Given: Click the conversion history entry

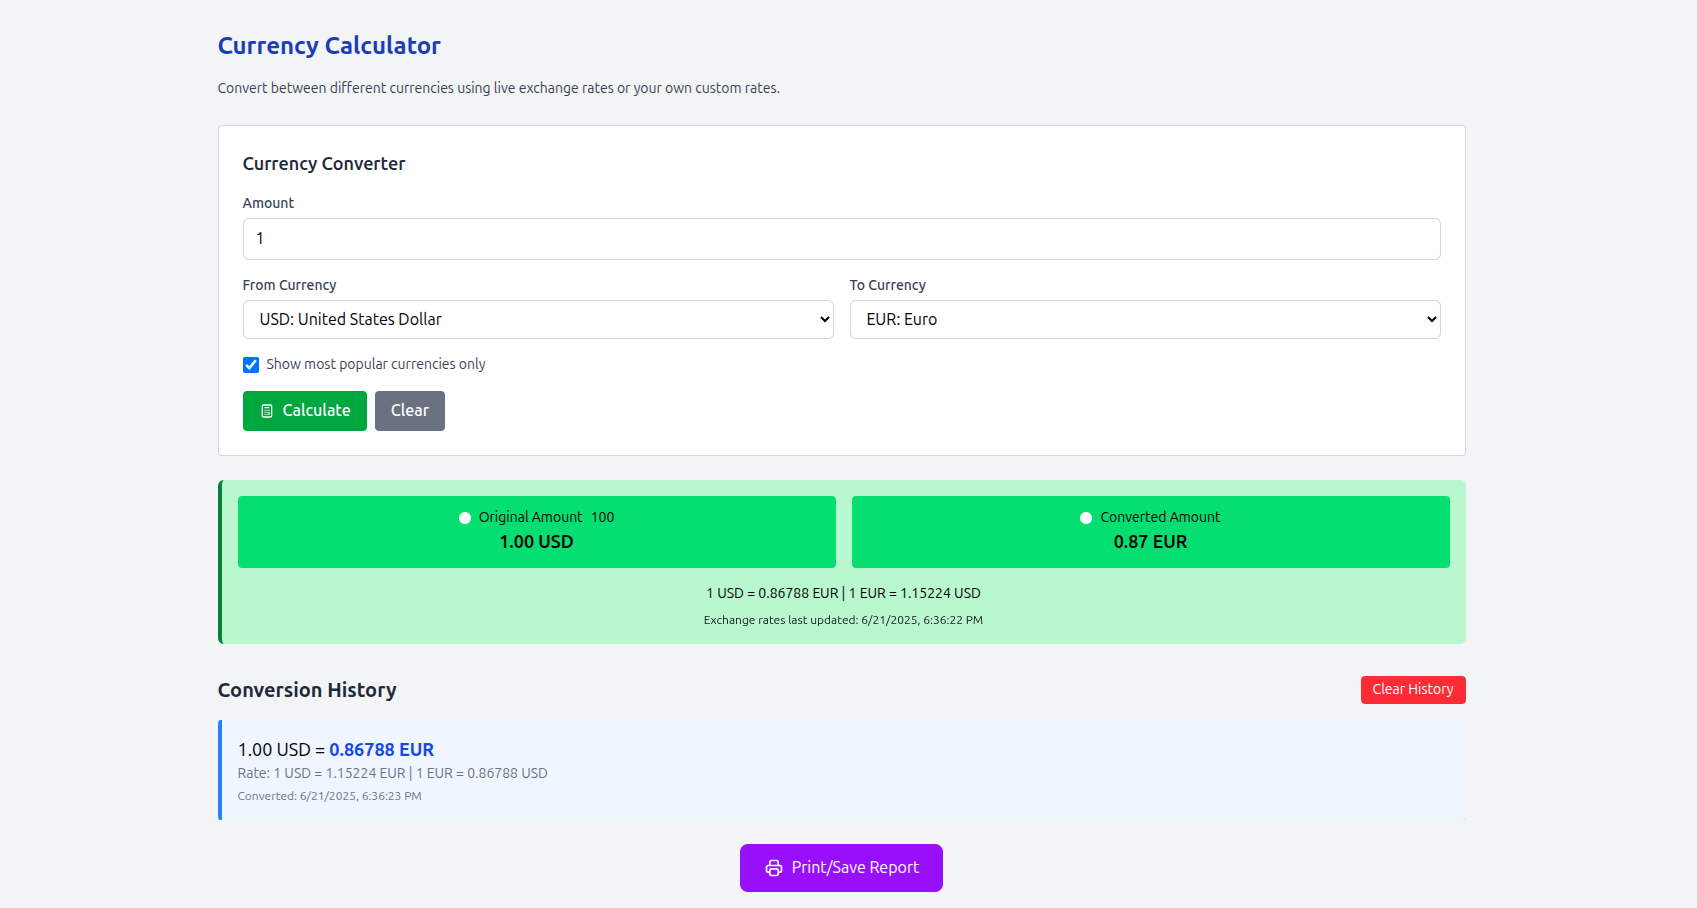Looking at the screenshot, I should coord(841,770).
